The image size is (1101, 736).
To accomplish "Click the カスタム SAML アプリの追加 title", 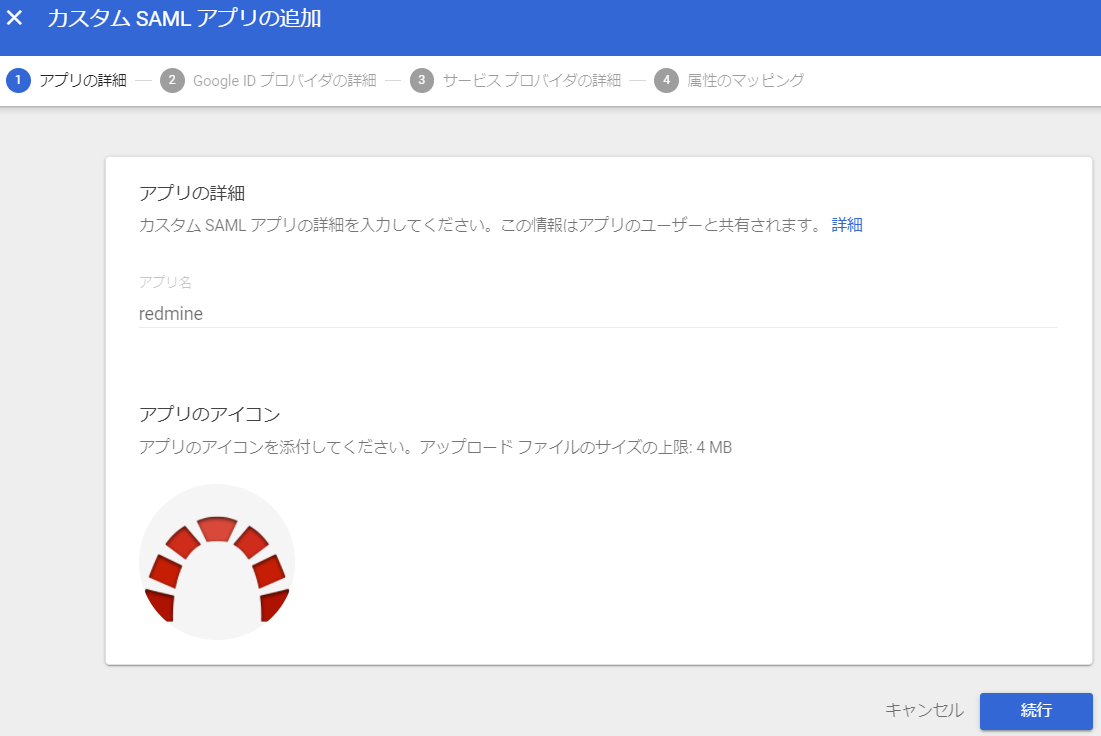I will [184, 18].
